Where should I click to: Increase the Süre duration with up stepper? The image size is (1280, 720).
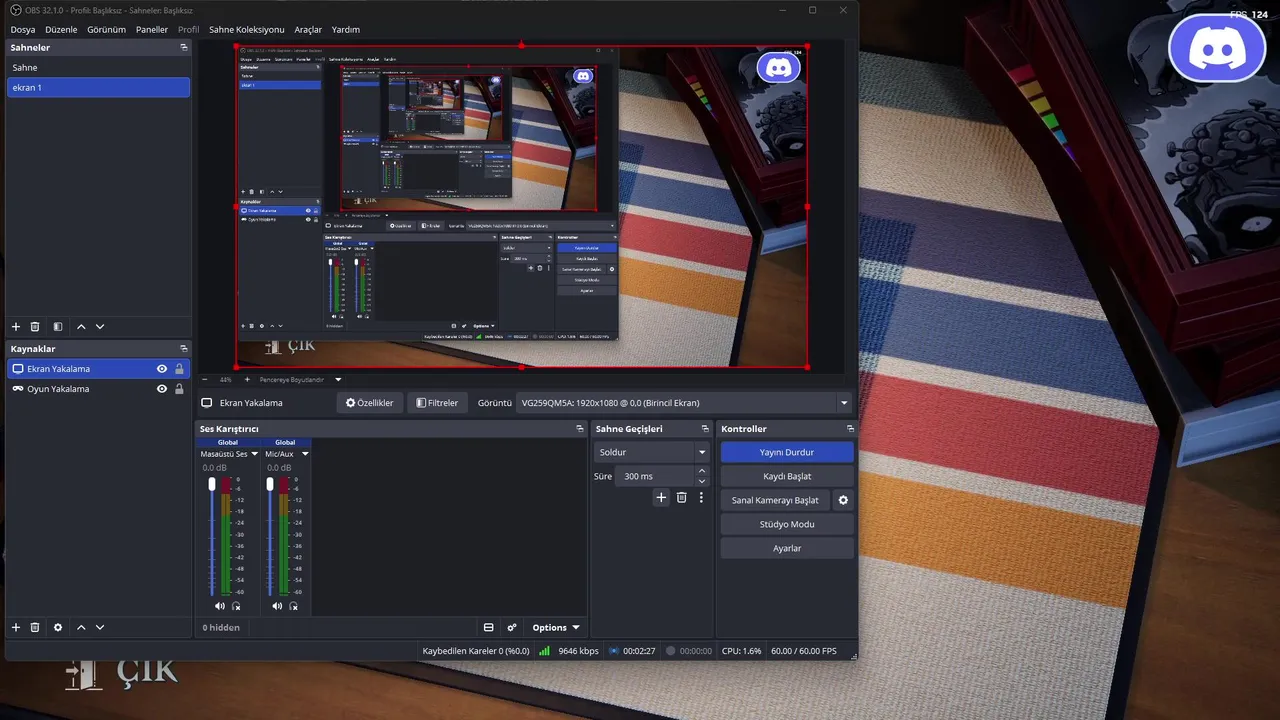click(x=702, y=471)
